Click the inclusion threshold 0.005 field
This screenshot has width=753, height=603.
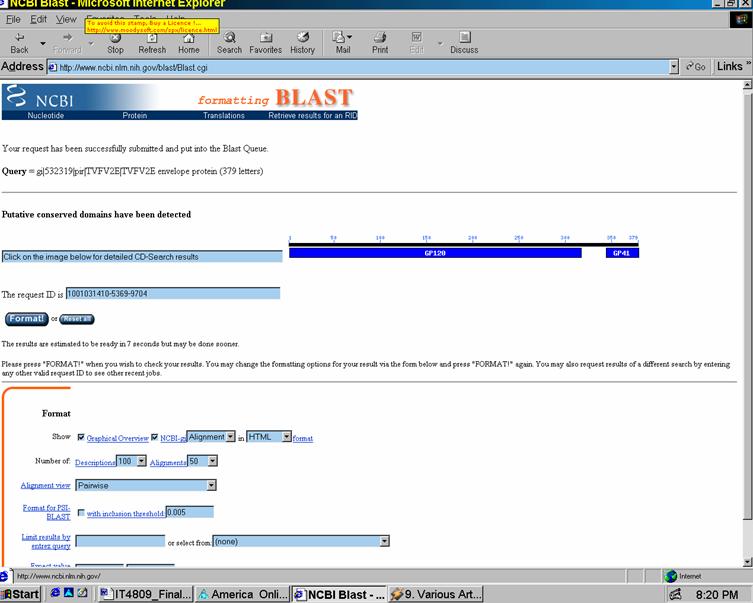tap(190, 512)
